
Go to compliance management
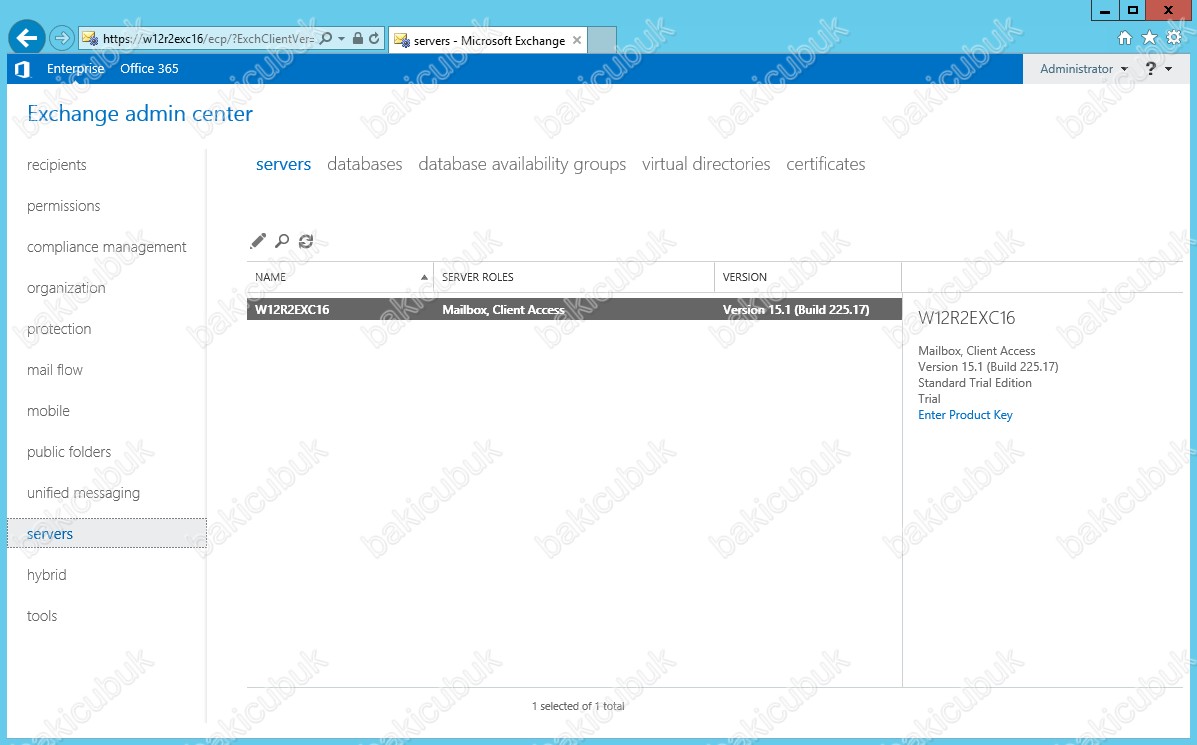coord(106,247)
